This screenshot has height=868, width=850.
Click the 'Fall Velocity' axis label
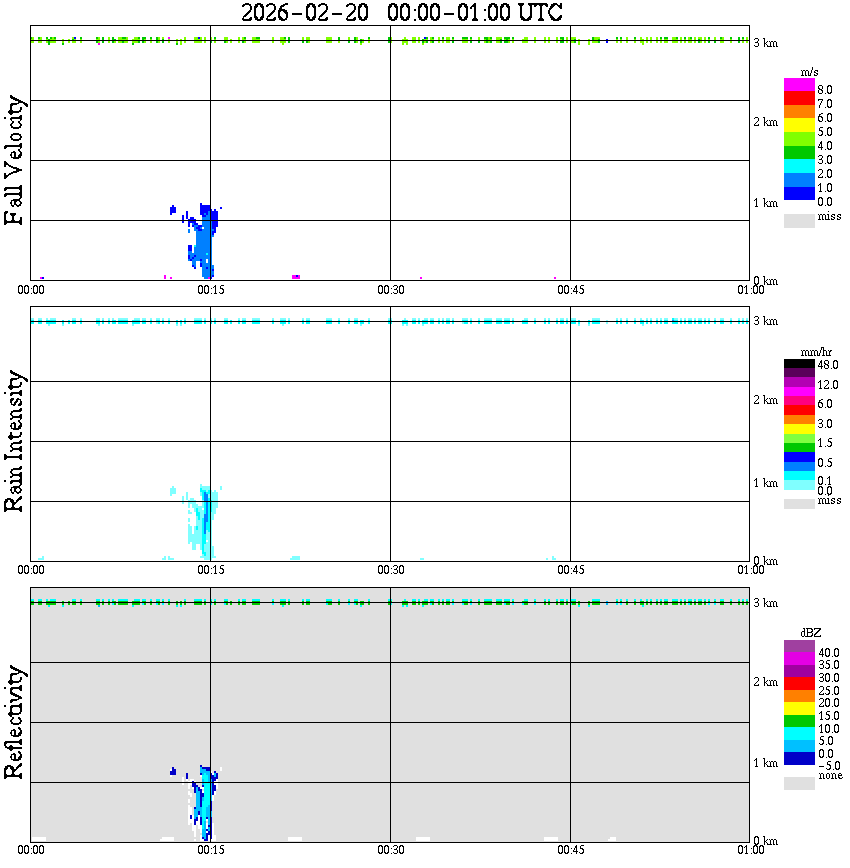(x=14, y=160)
